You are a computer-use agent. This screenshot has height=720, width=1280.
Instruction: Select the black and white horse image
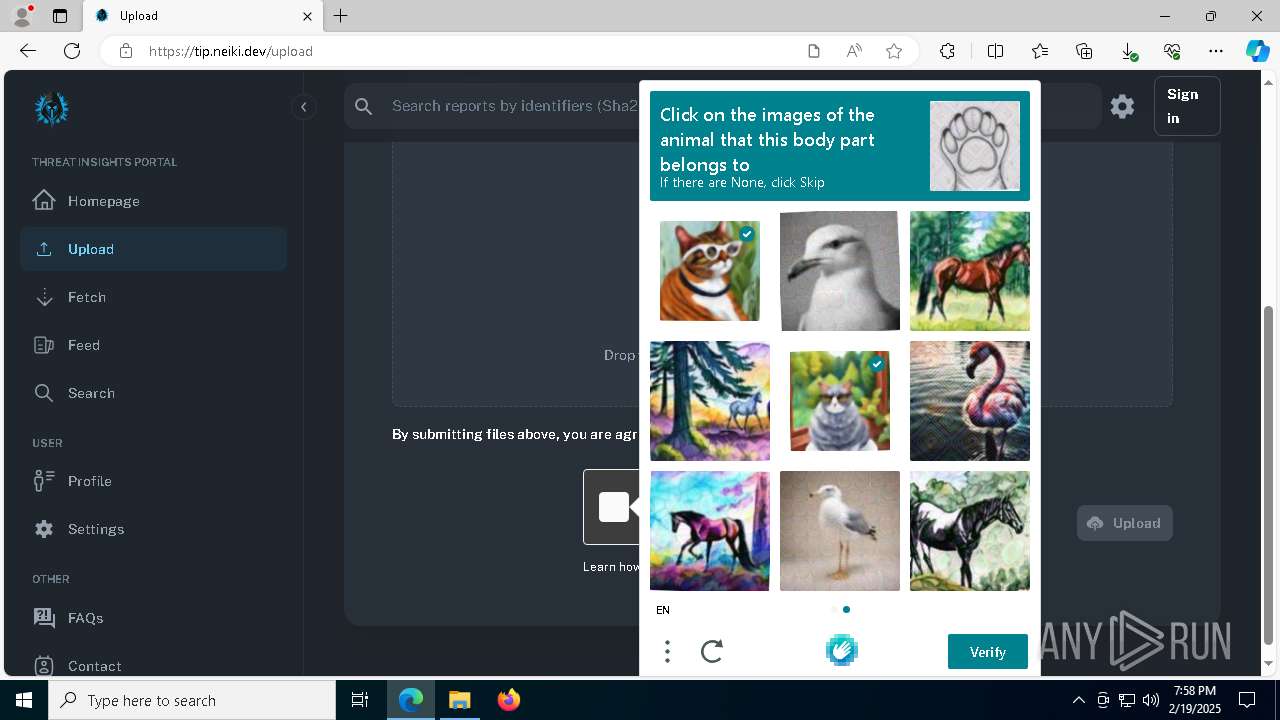point(970,531)
